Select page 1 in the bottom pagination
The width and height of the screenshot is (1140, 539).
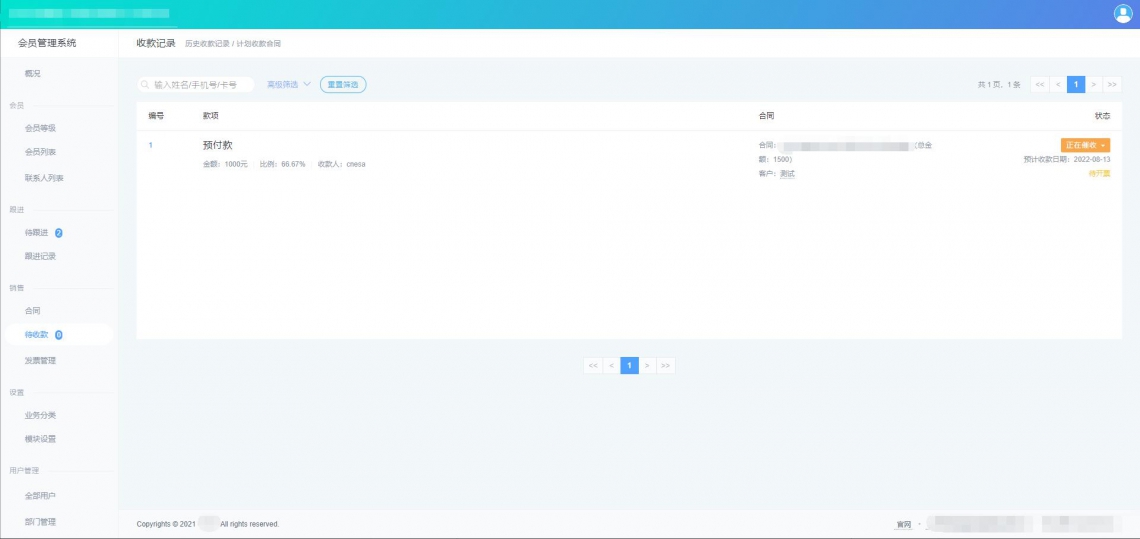[630, 365]
